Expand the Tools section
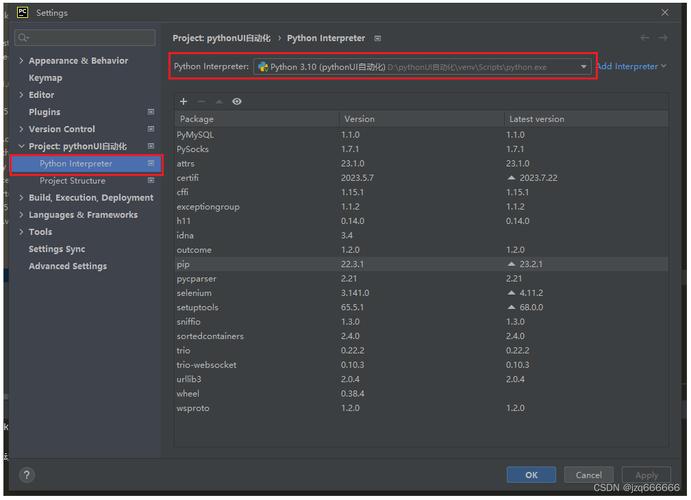Image resolution: width=691 pixels, height=500 pixels. pyautogui.click(x=21, y=232)
